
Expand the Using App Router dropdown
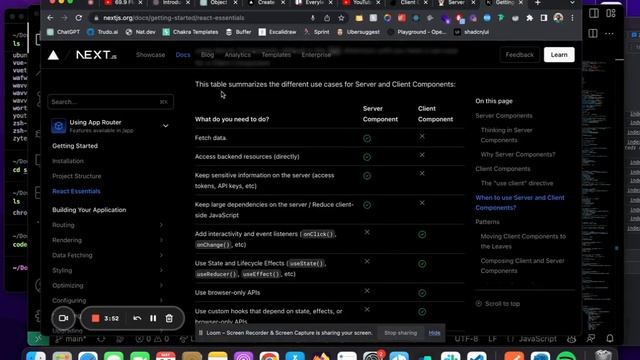165,126
